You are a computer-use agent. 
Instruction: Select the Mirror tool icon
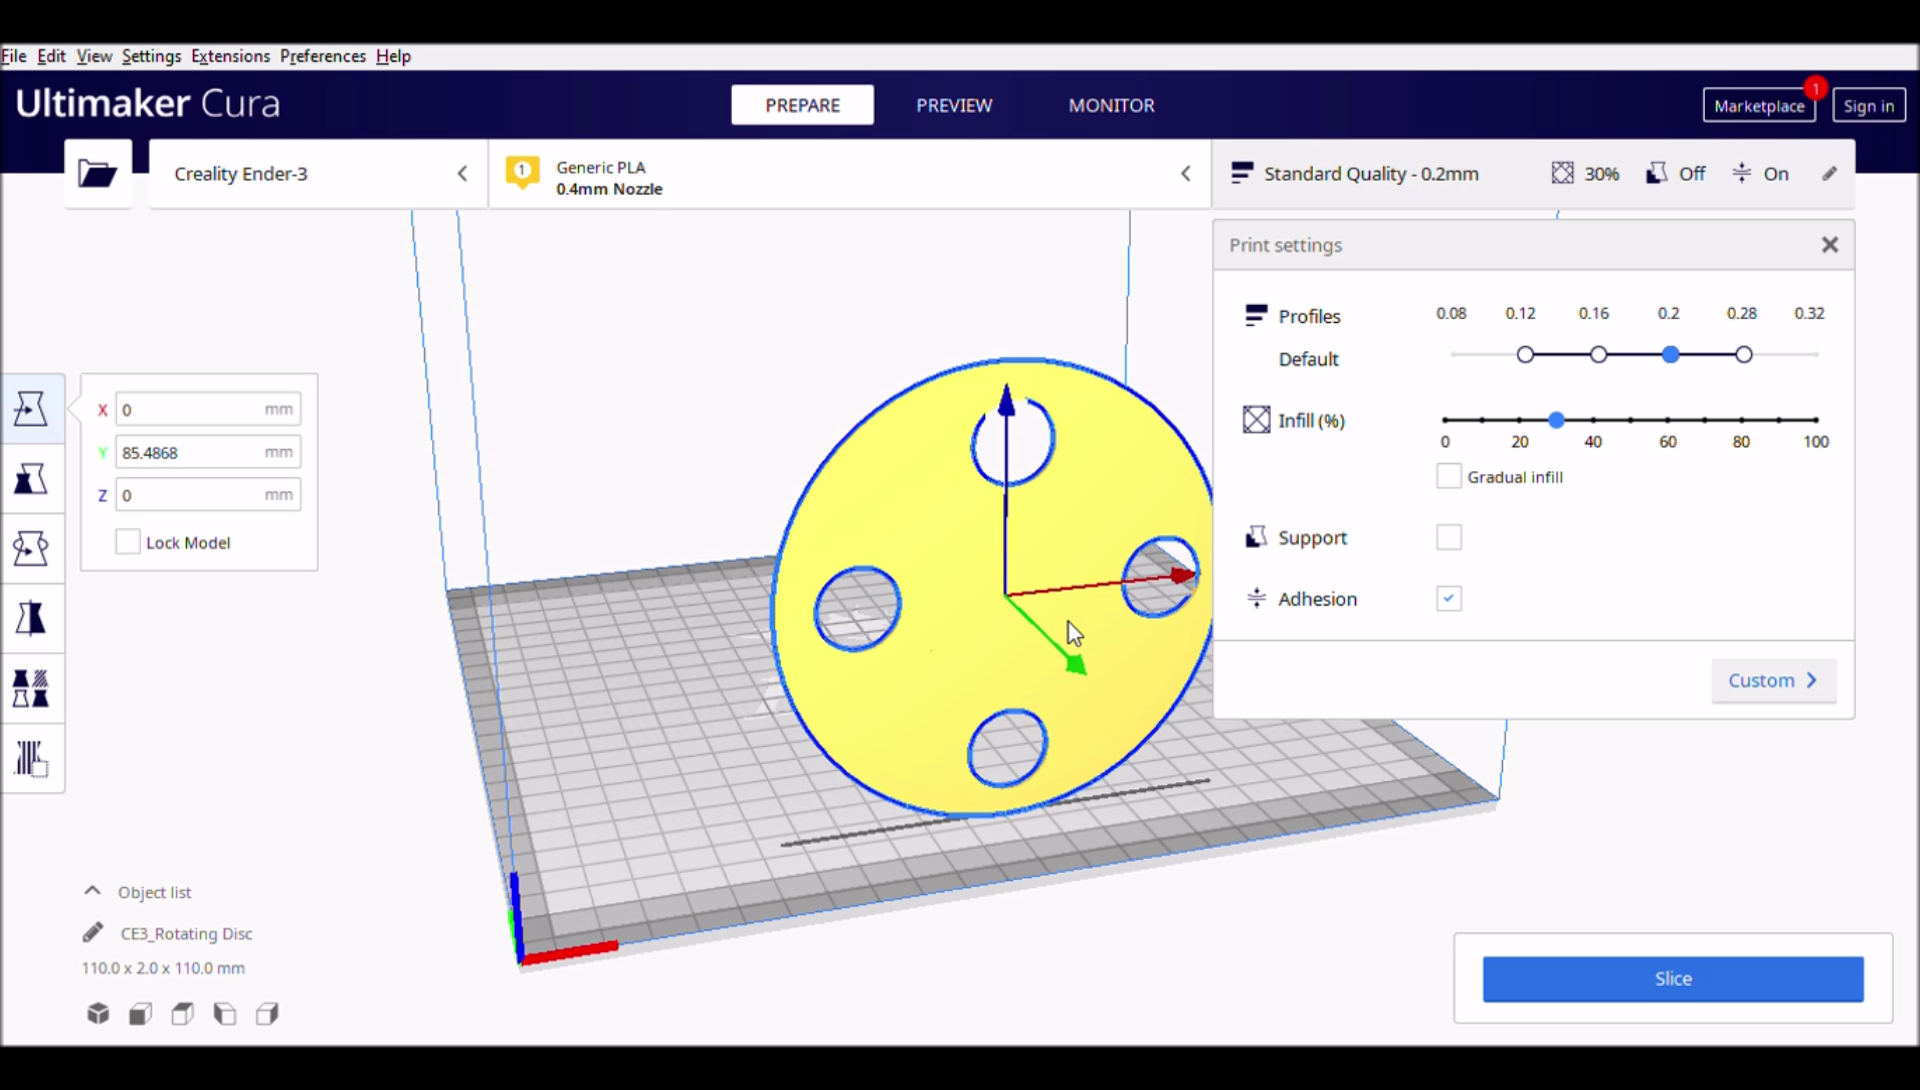(31, 619)
